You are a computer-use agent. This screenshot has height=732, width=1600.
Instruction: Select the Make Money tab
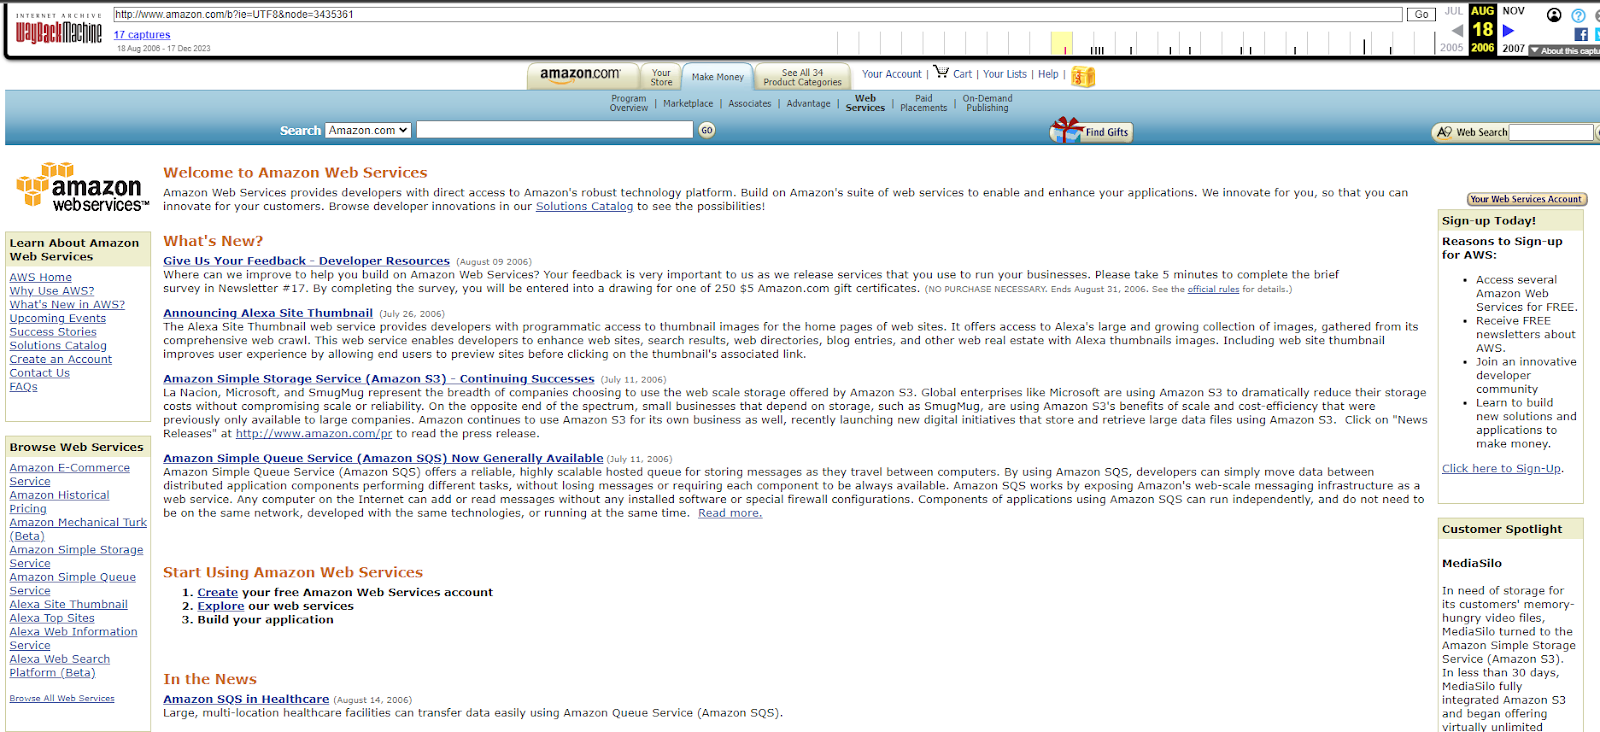718,77
